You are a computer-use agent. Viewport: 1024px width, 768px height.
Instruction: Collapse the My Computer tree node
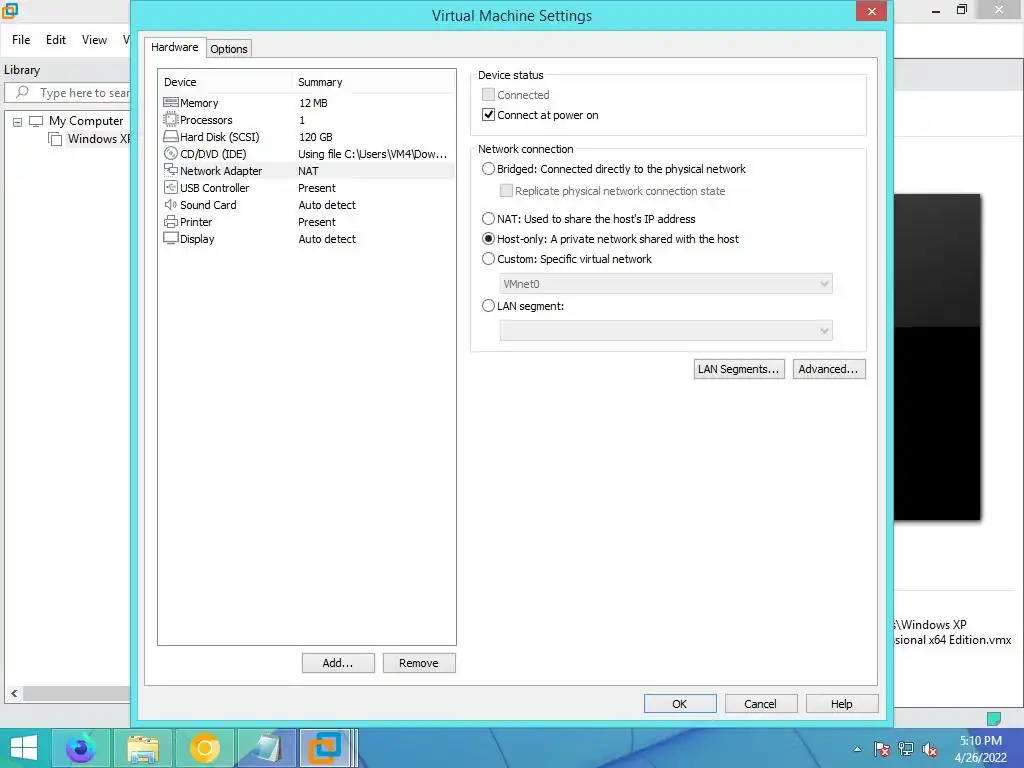pos(18,121)
